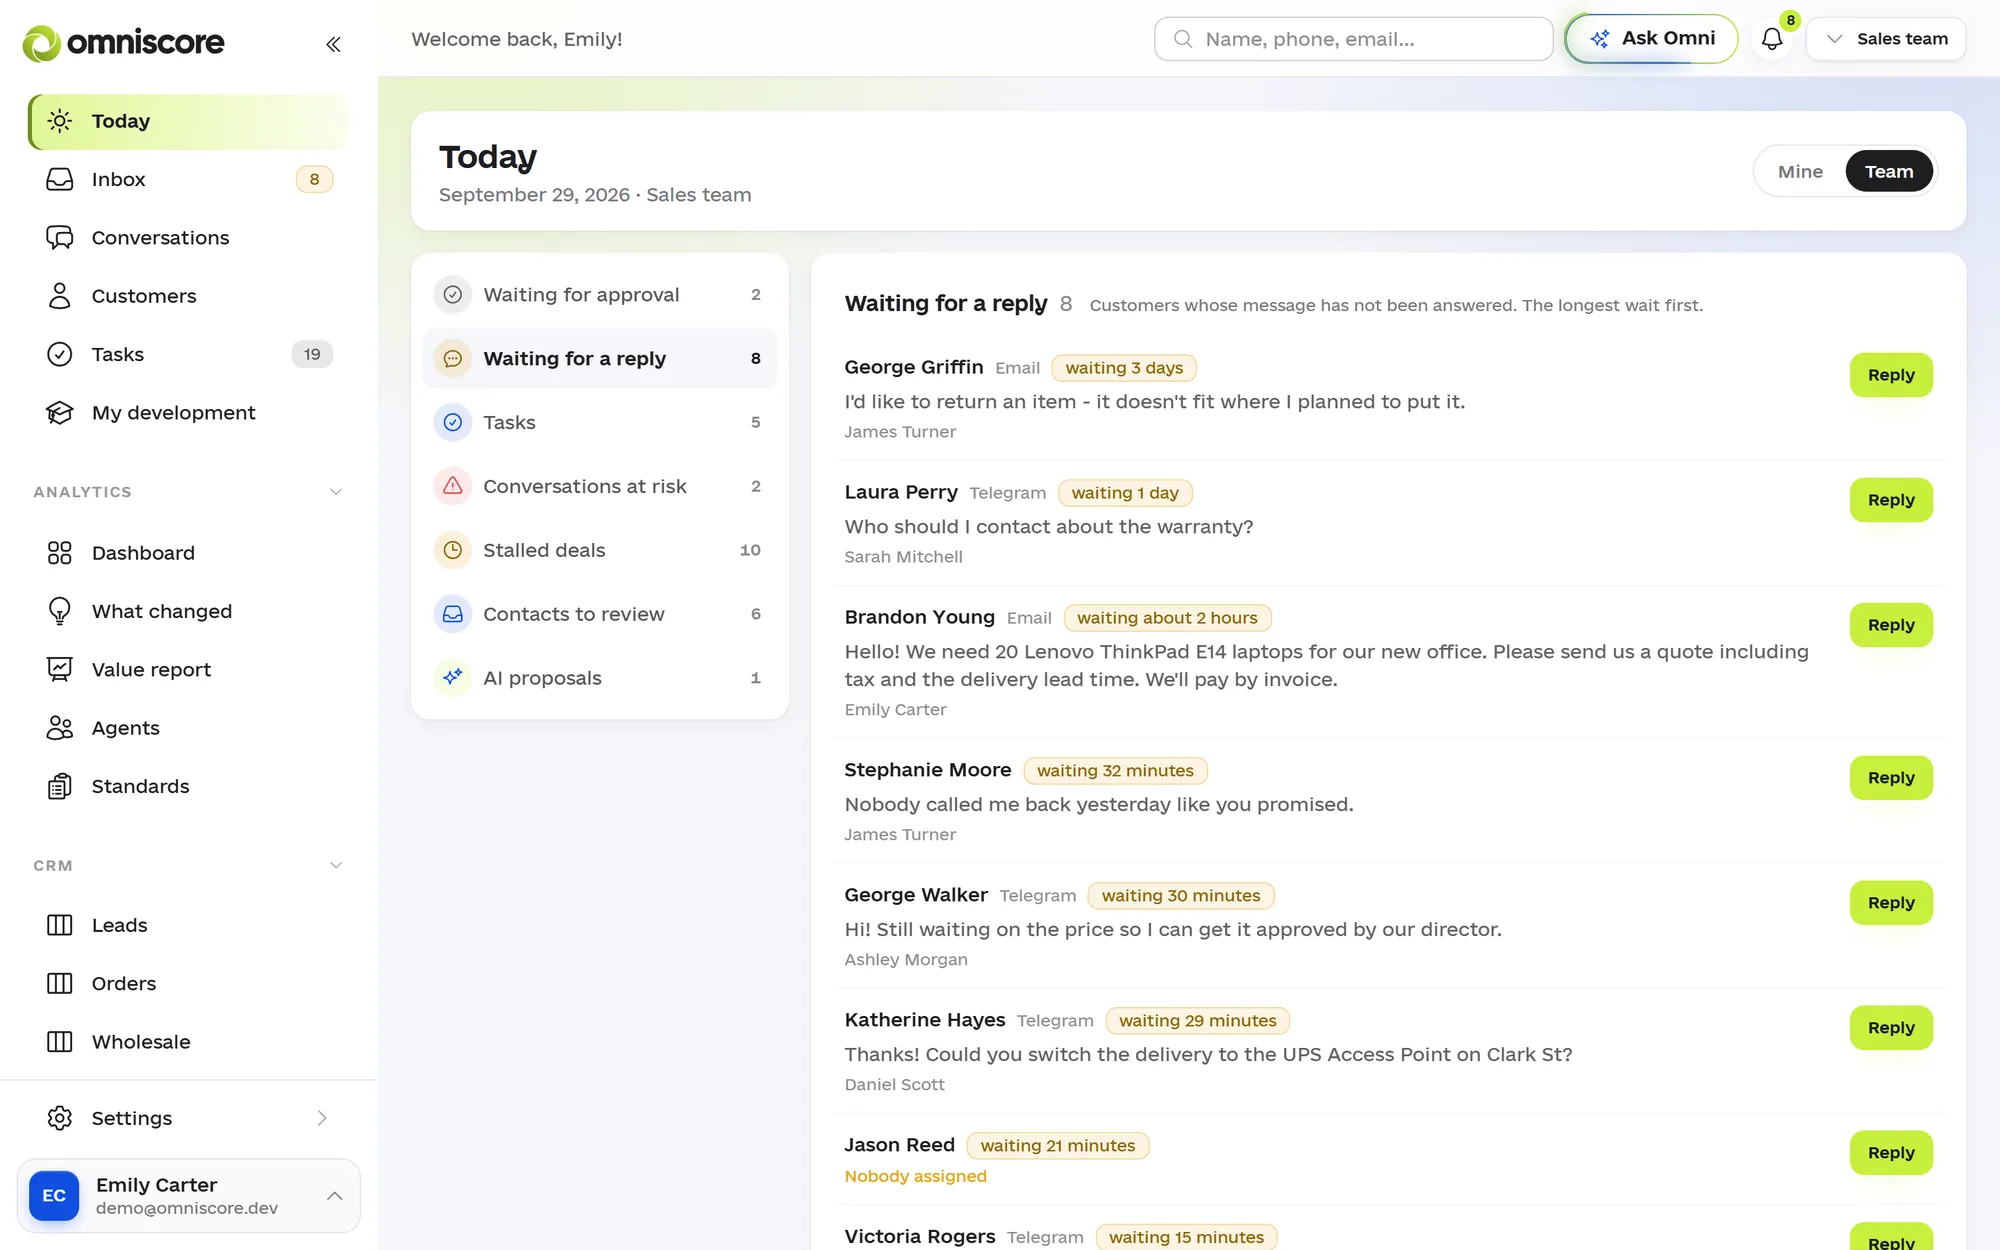Switch view to Mine
2000x1250 pixels.
[1800, 172]
